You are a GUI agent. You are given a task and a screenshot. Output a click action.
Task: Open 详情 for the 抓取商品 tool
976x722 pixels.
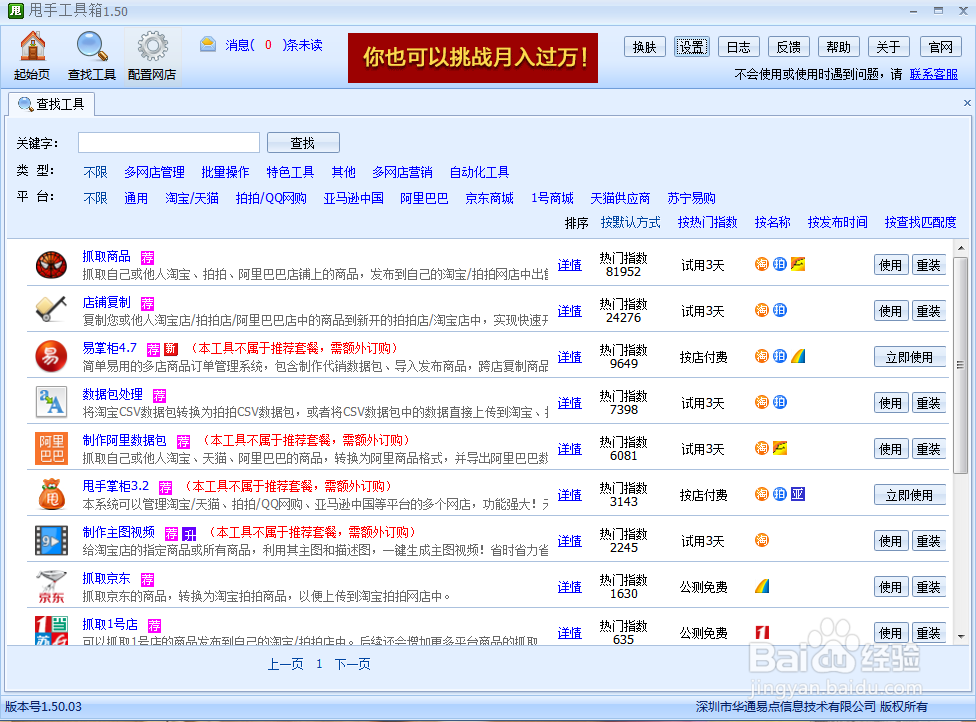[x=569, y=264]
